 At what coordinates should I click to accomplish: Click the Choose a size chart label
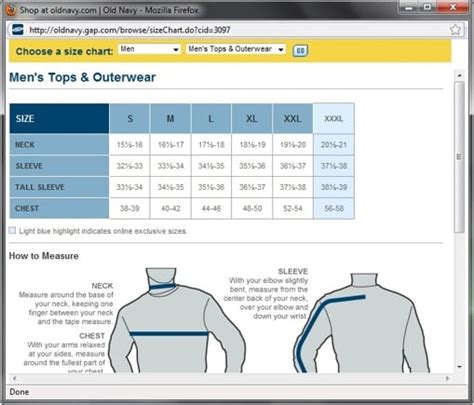(x=64, y=51)
